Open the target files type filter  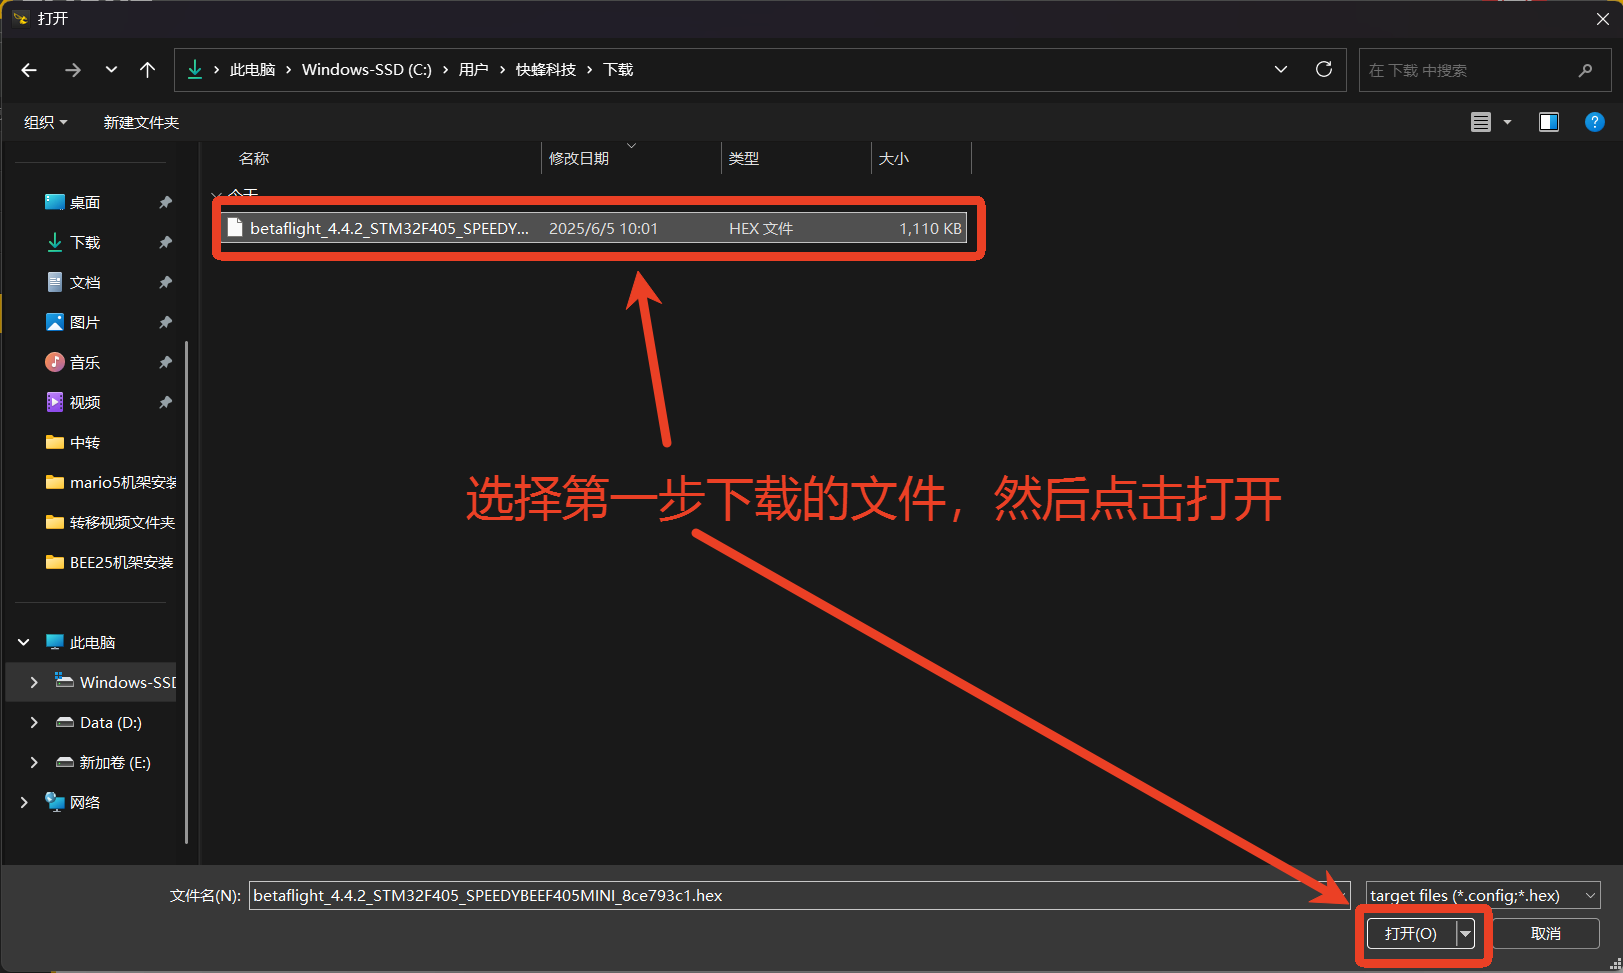[1482, 895]
